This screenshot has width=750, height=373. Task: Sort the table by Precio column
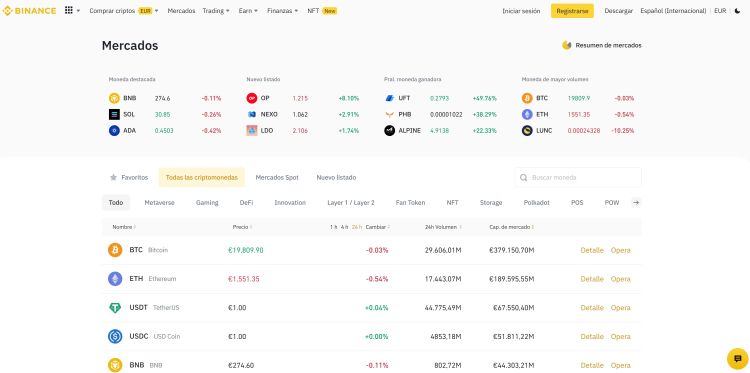(x=242, y=227)
